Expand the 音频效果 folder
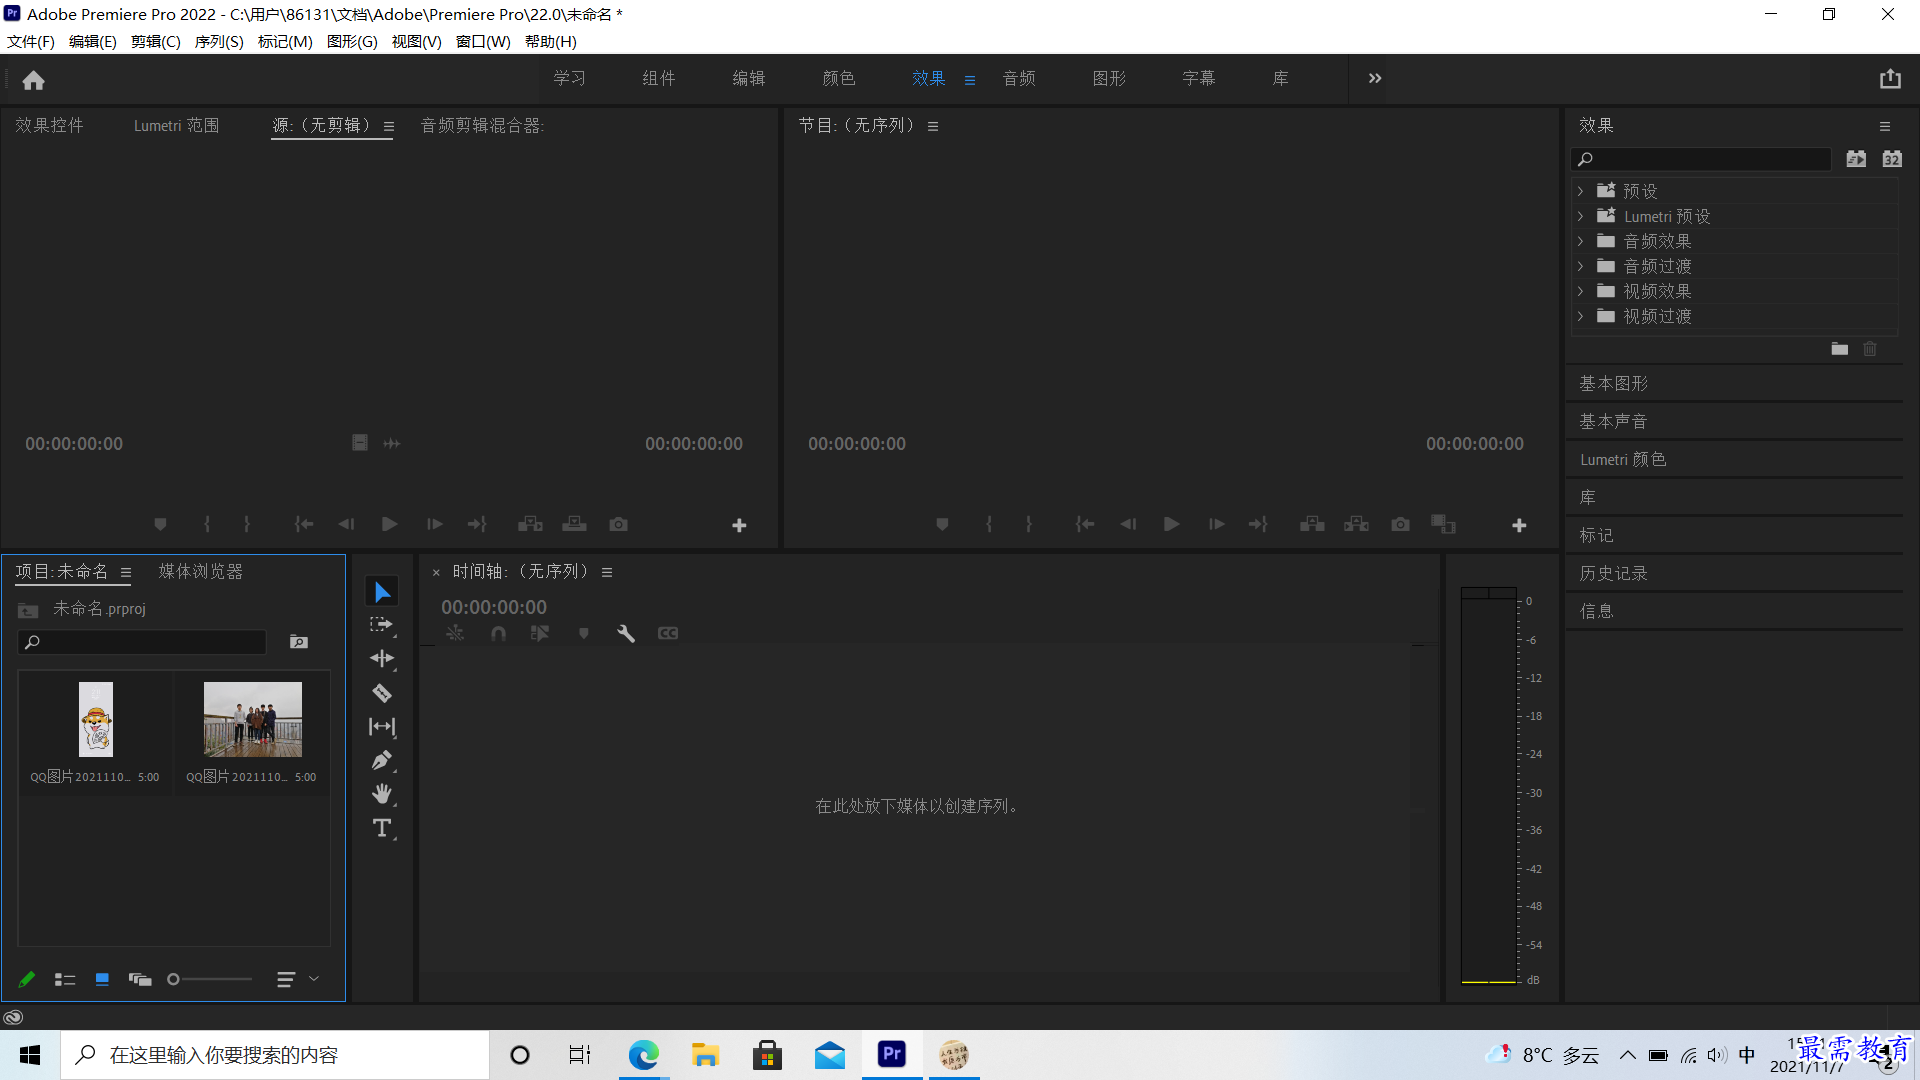The height and width of the screenshot is (1080, 1920). pyautogui.click(x=1580, y=241)
